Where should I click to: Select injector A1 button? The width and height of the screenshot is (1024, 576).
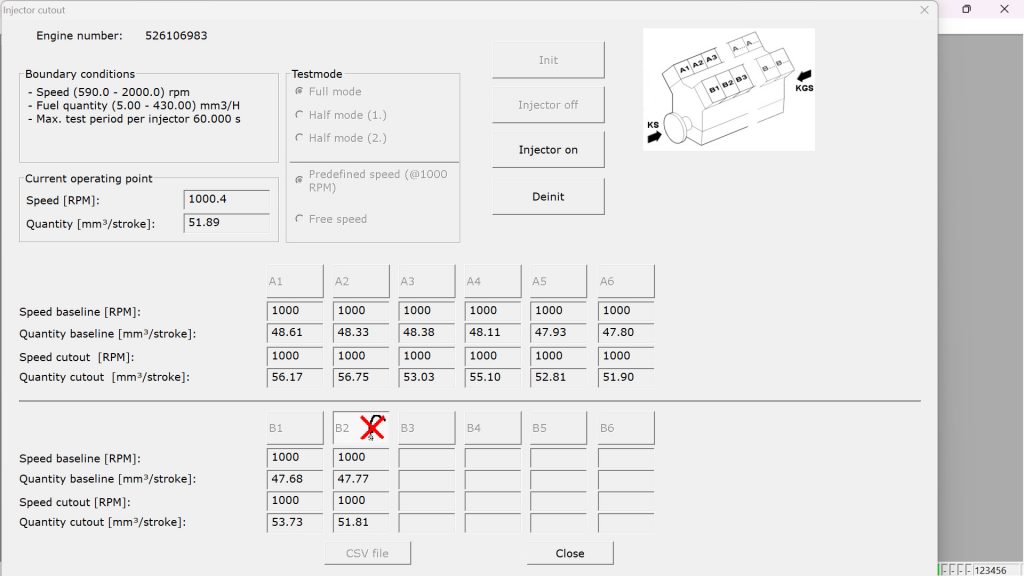(x=295, y=281)
